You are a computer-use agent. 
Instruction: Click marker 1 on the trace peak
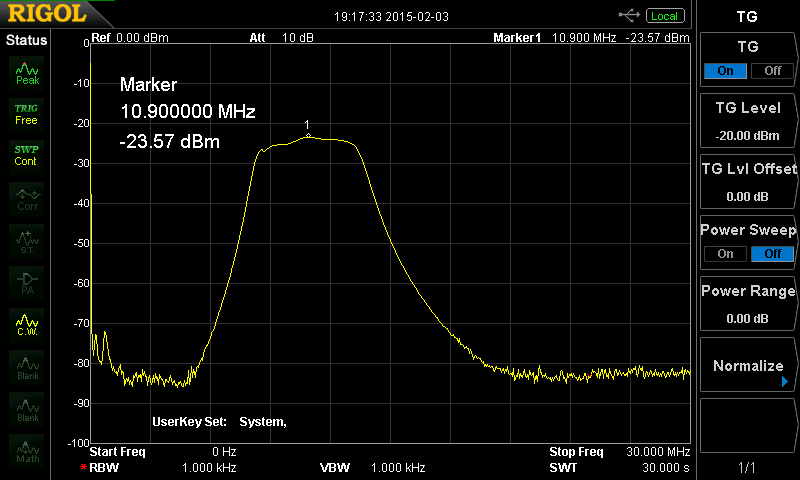point(308,135)
